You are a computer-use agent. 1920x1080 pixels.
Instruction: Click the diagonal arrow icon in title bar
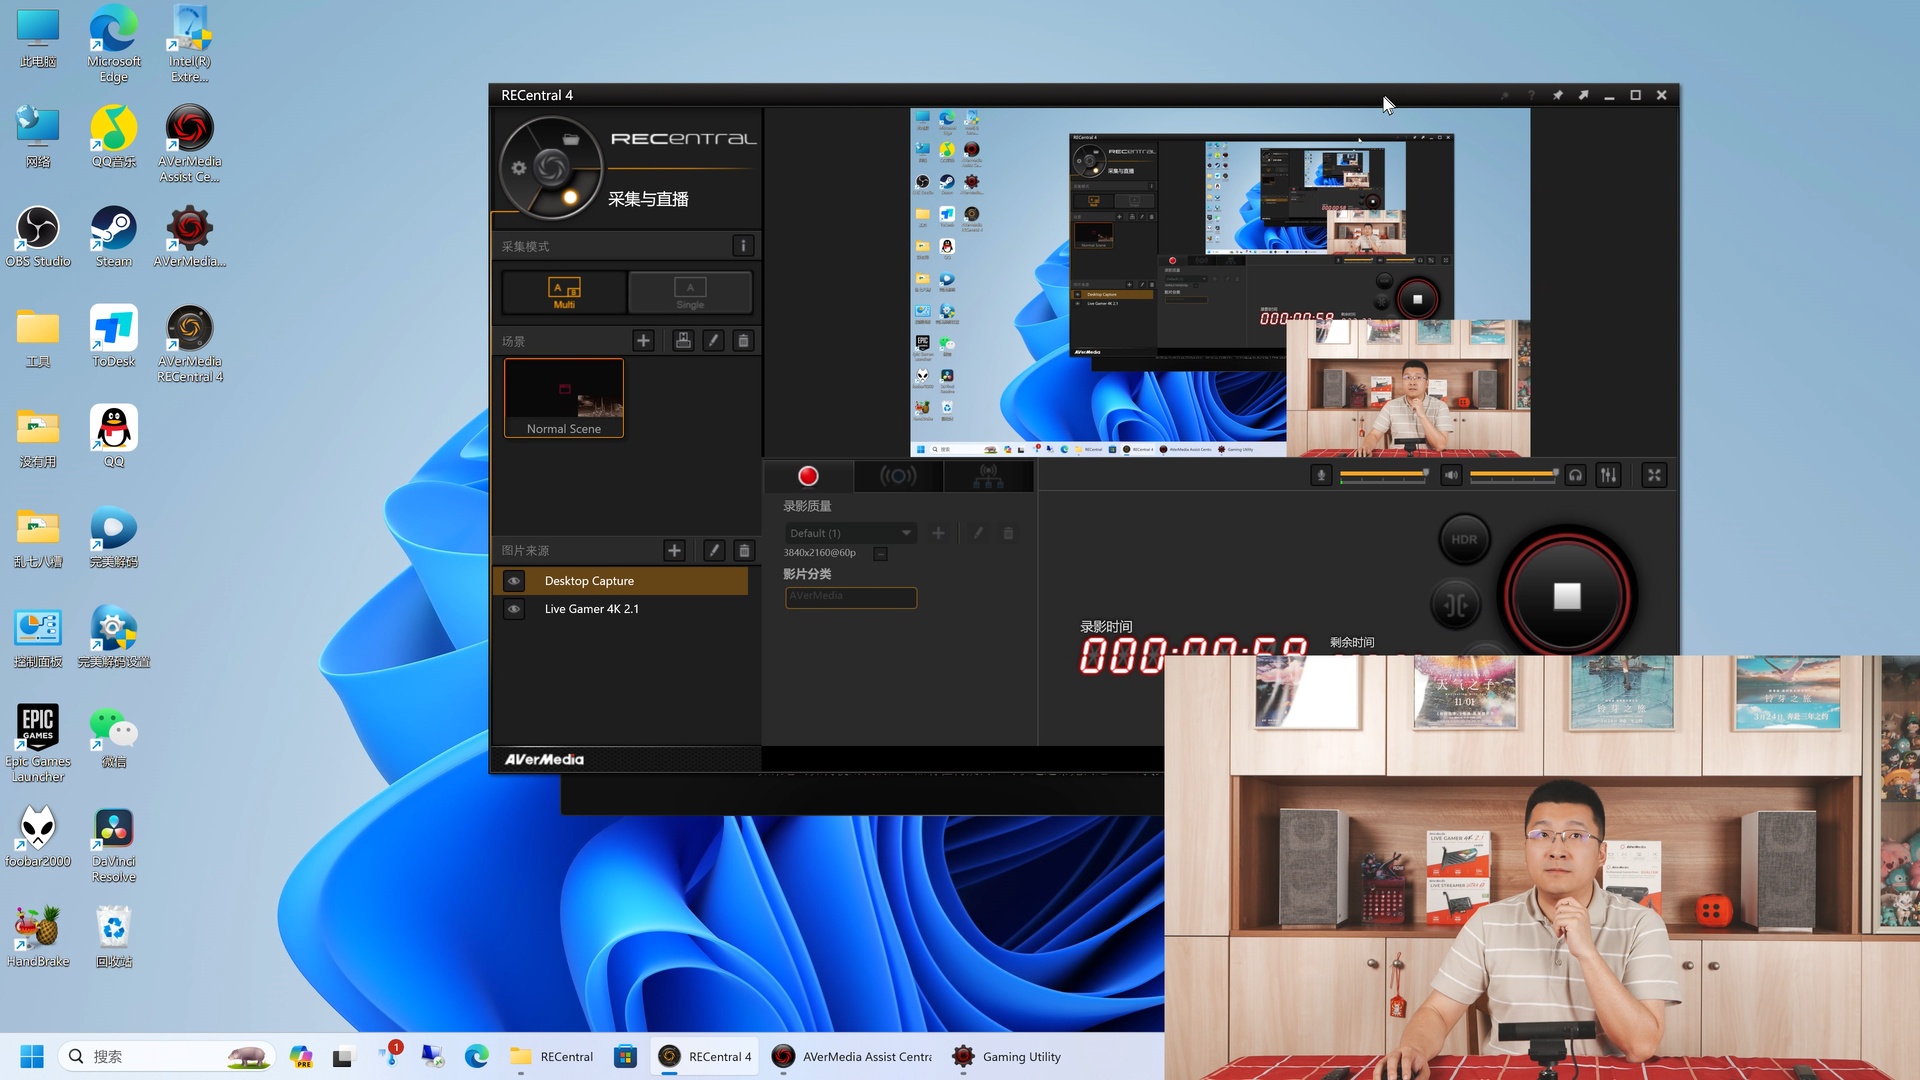tap(1583, 95)
